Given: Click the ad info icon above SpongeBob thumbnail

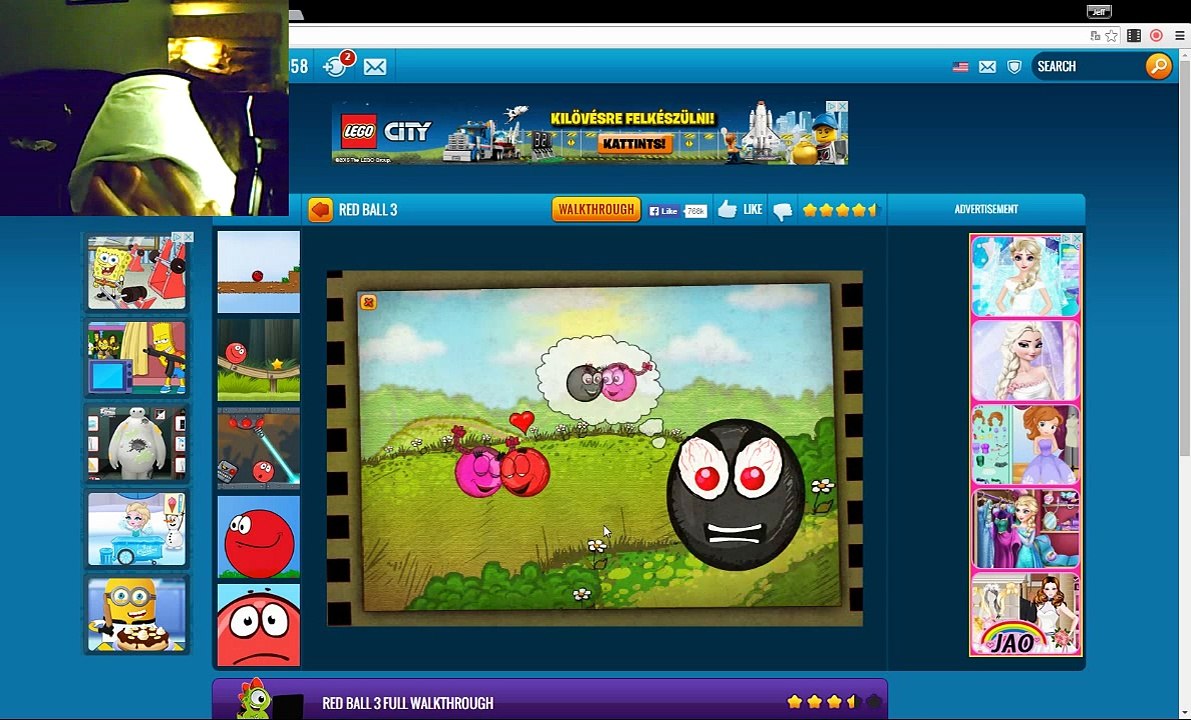Looking at the screenshot, I should 178,238.
